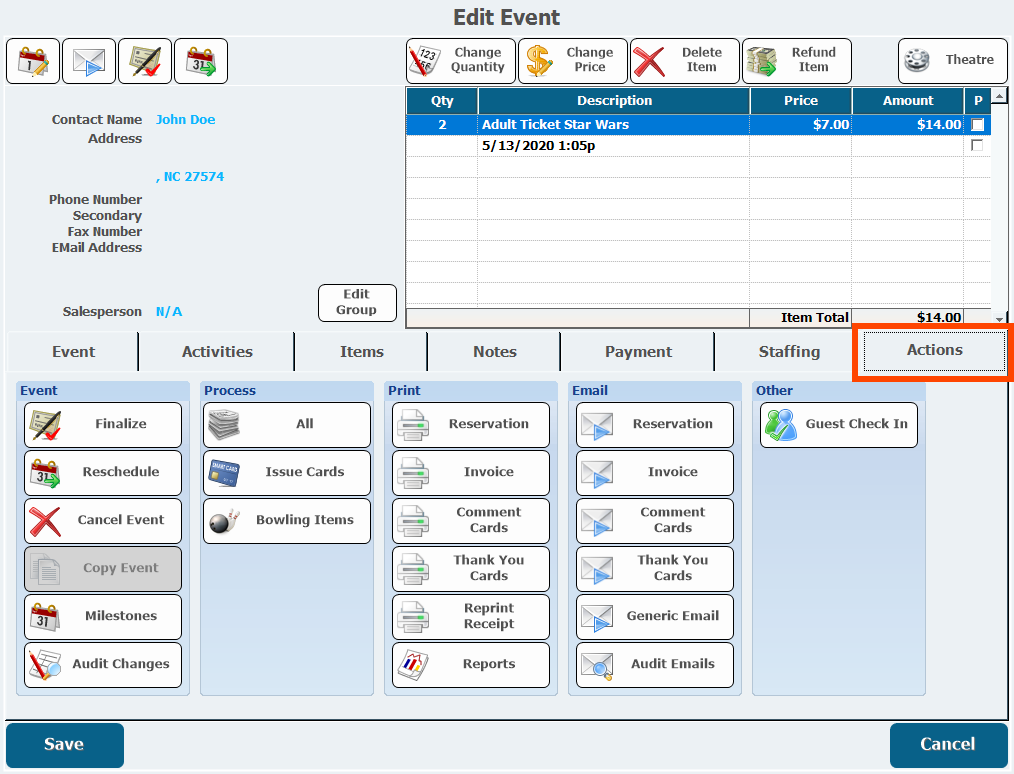Click the check-and-pen finalize toolbar icon

pos(145,61)
